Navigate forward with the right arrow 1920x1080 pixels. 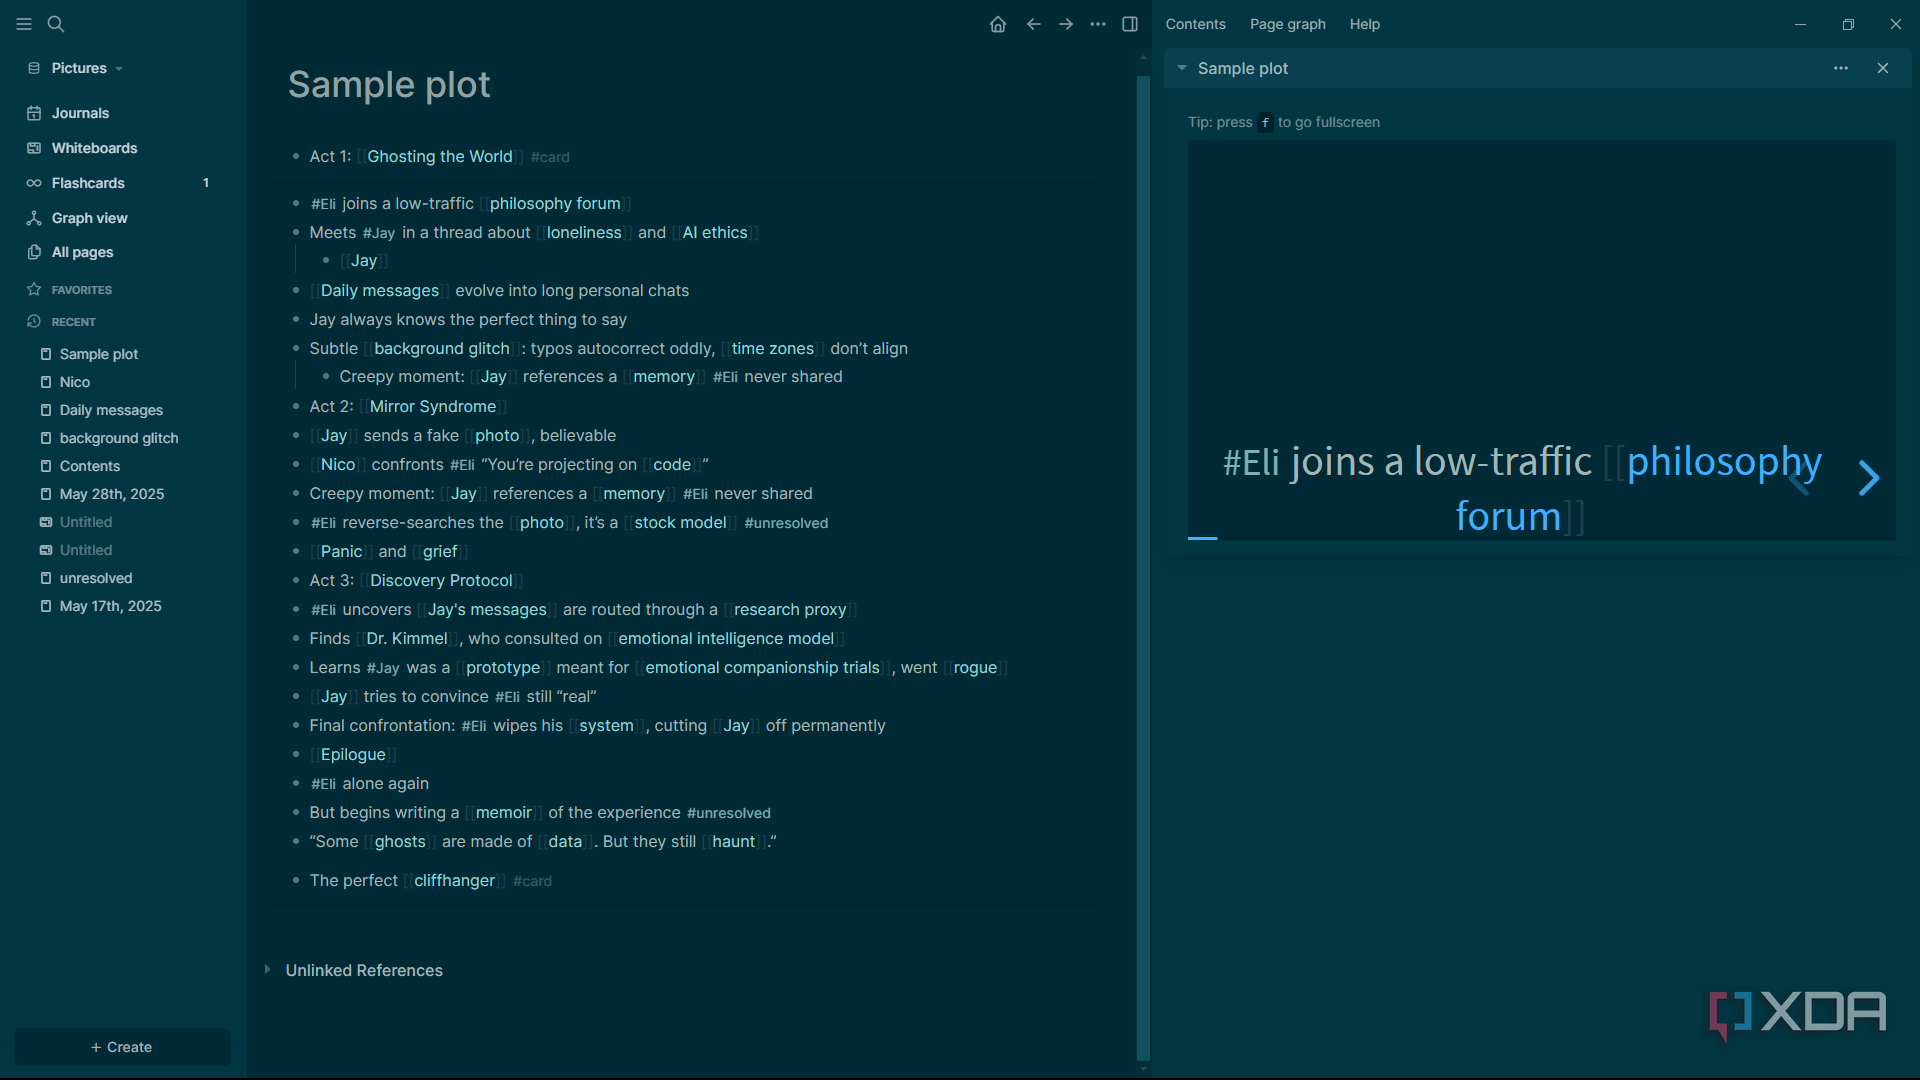[1066, 24]
